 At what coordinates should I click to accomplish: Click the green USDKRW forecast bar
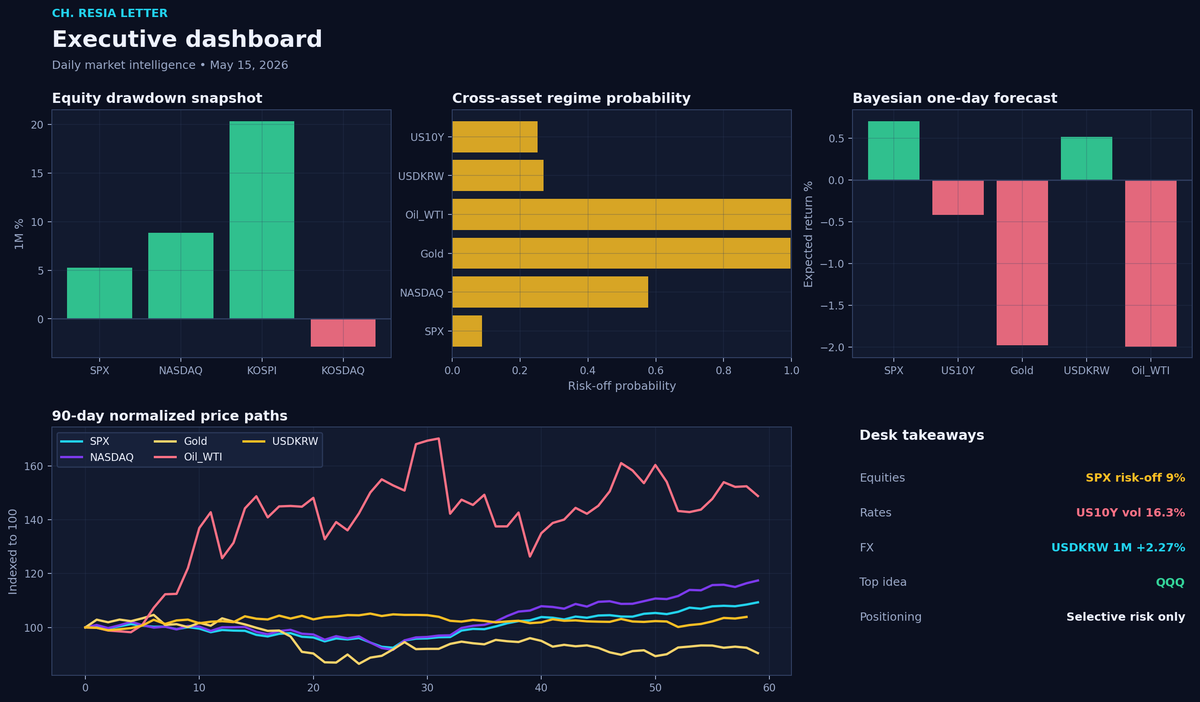1086,159
